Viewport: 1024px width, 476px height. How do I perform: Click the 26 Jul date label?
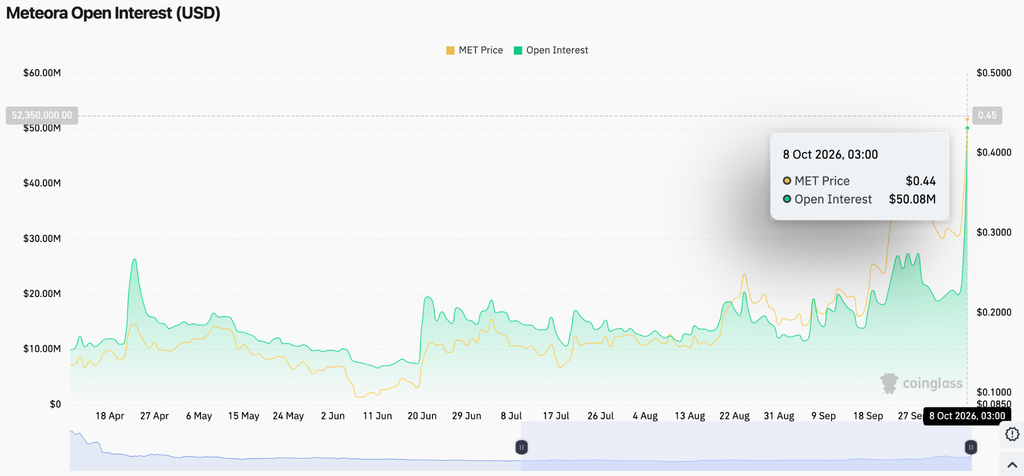tap(600, 416)
